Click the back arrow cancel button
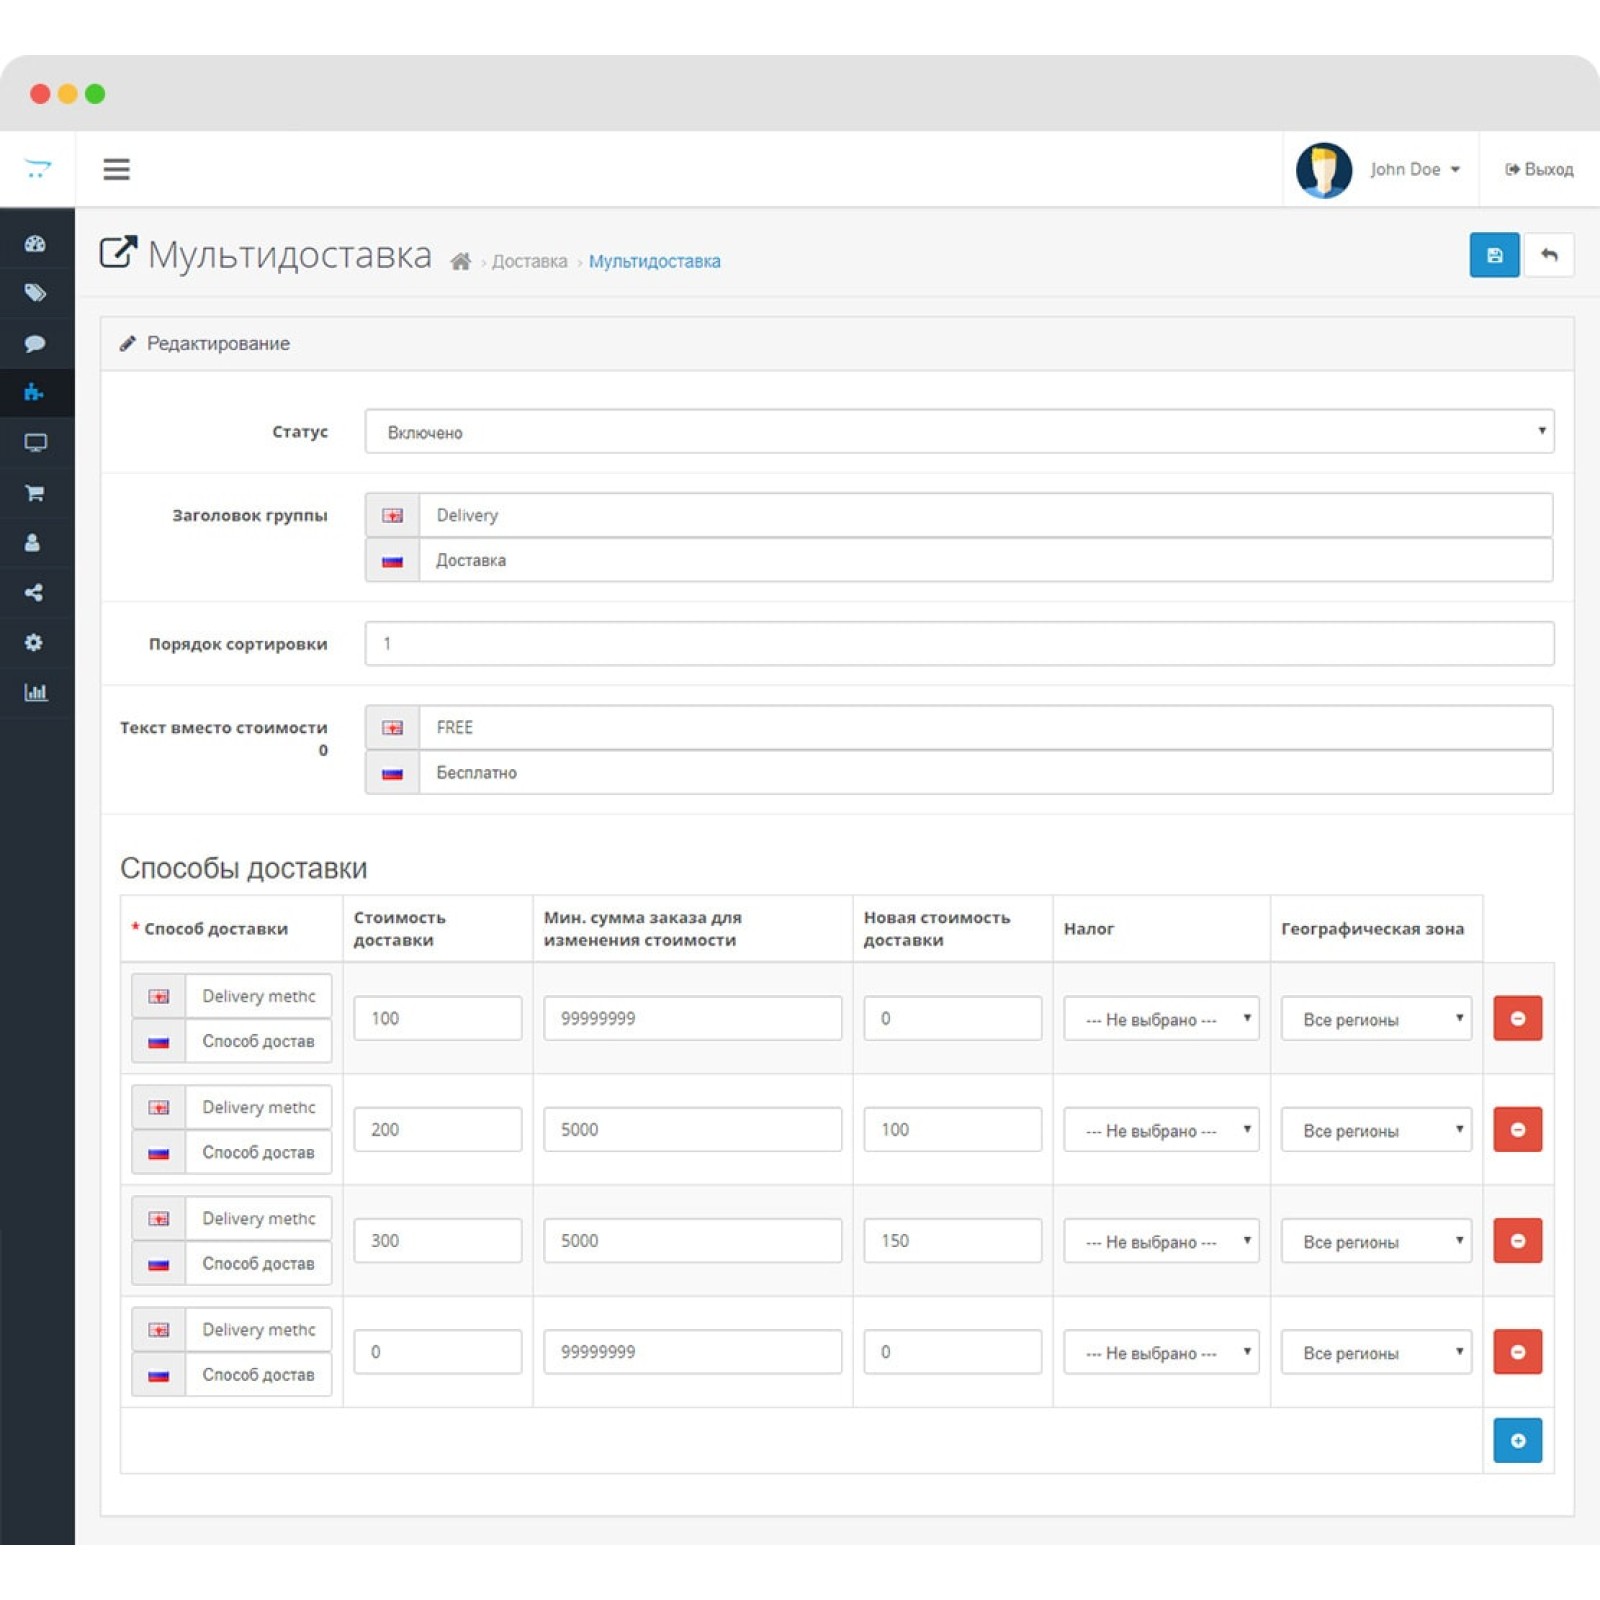This screenshot has height=1600, width=1600. coord(1548,255)
